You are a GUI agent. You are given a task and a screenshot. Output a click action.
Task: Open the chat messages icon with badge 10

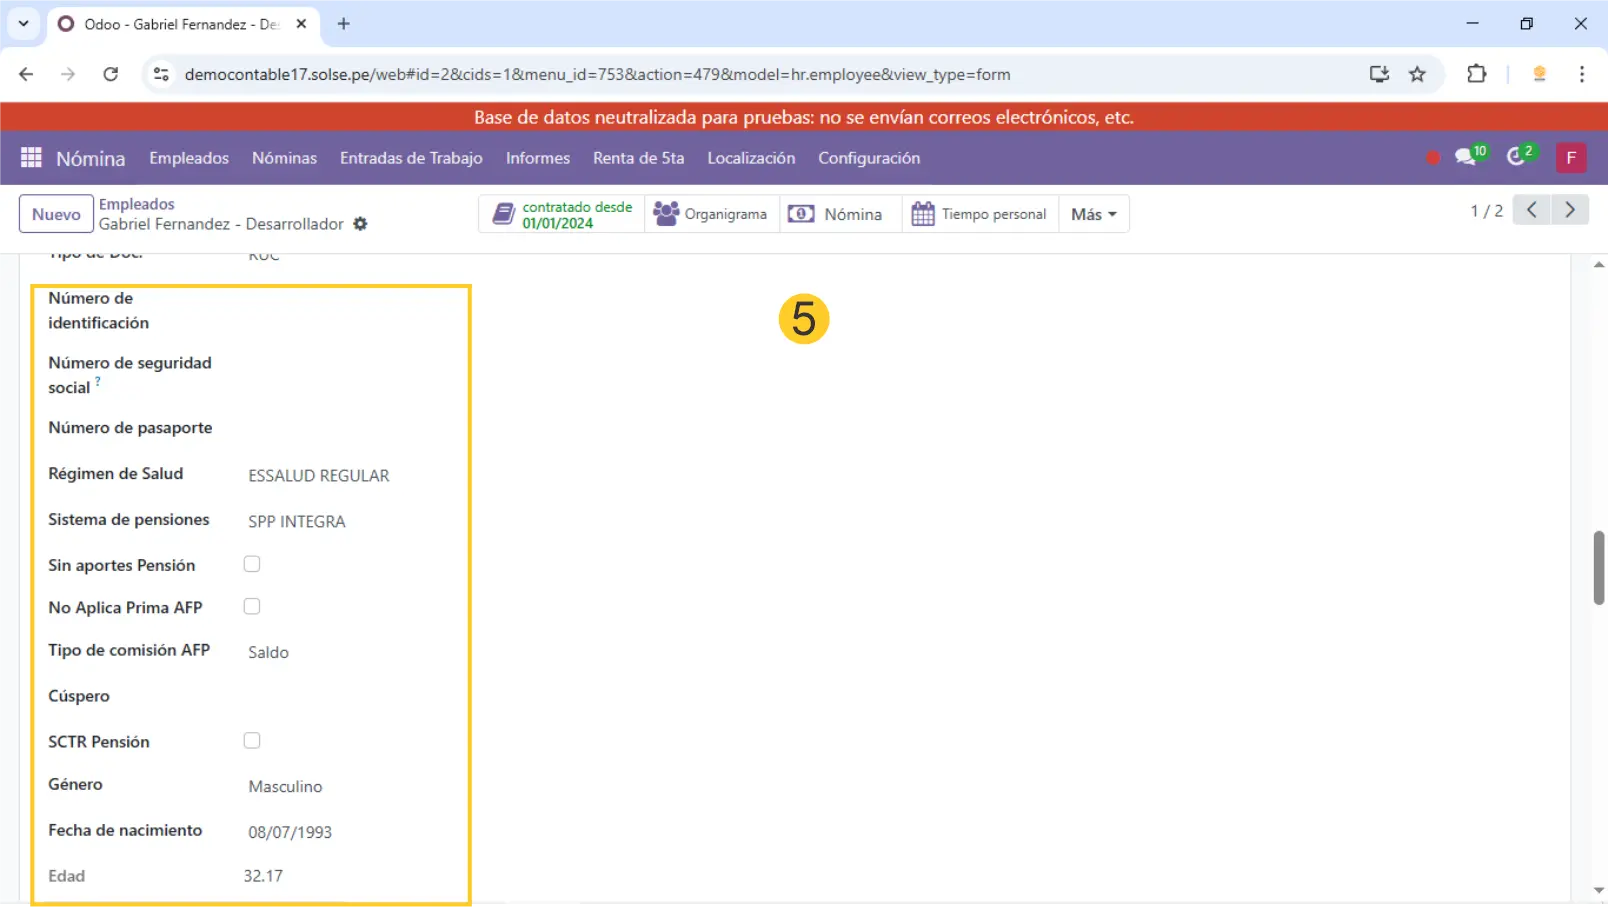(x=1467, y=157)
